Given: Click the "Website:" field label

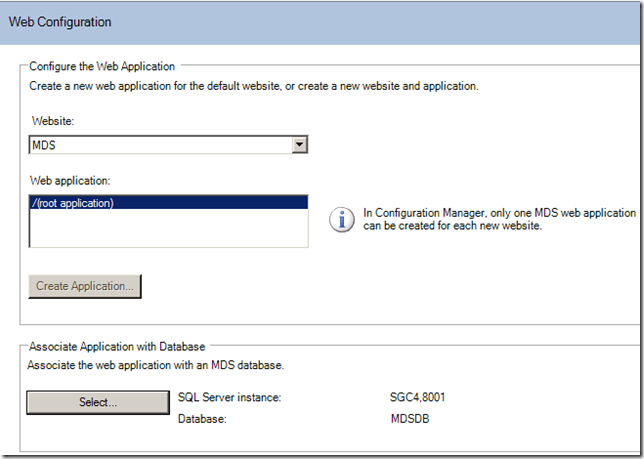Looking at the screenshot, I should point(53,120).
